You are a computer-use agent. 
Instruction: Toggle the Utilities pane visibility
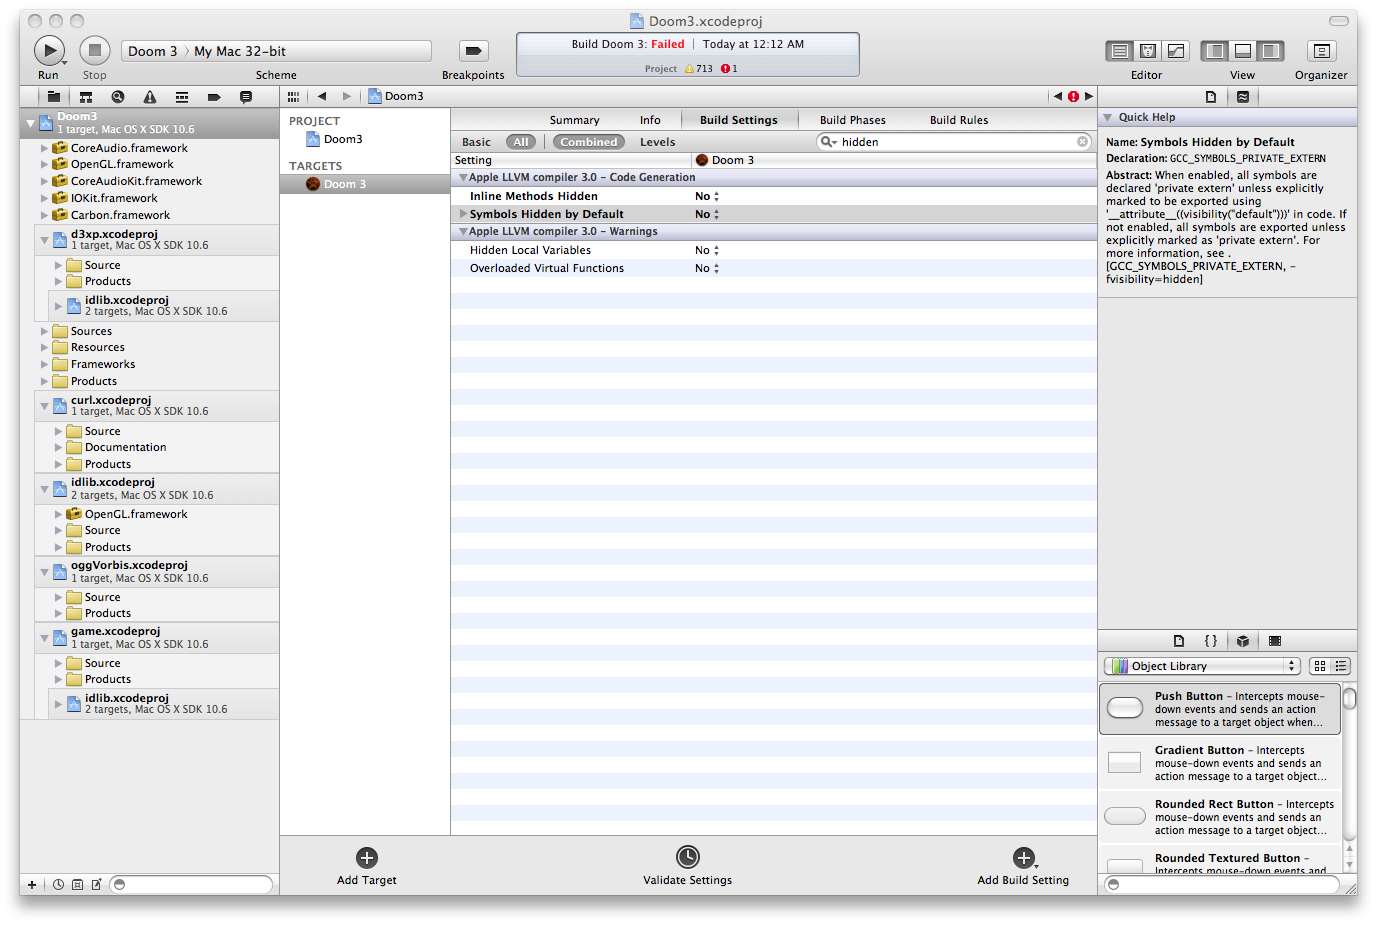(1271, 51)
